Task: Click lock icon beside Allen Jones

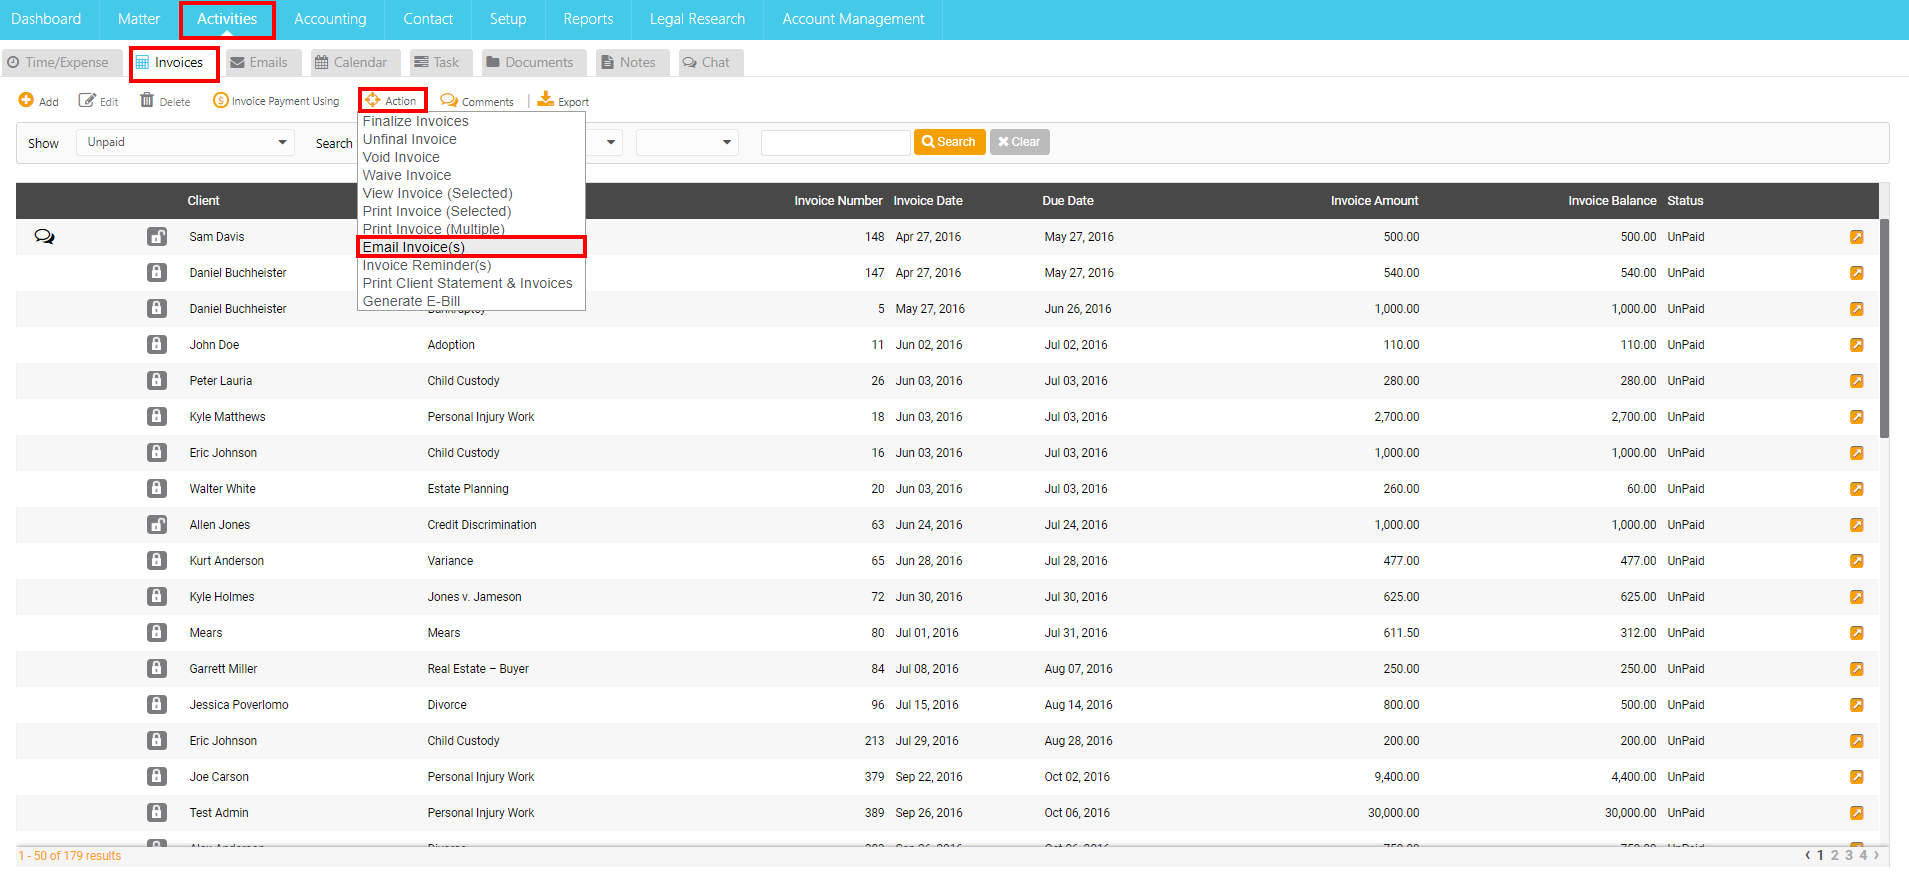Action: pos(157,525)
